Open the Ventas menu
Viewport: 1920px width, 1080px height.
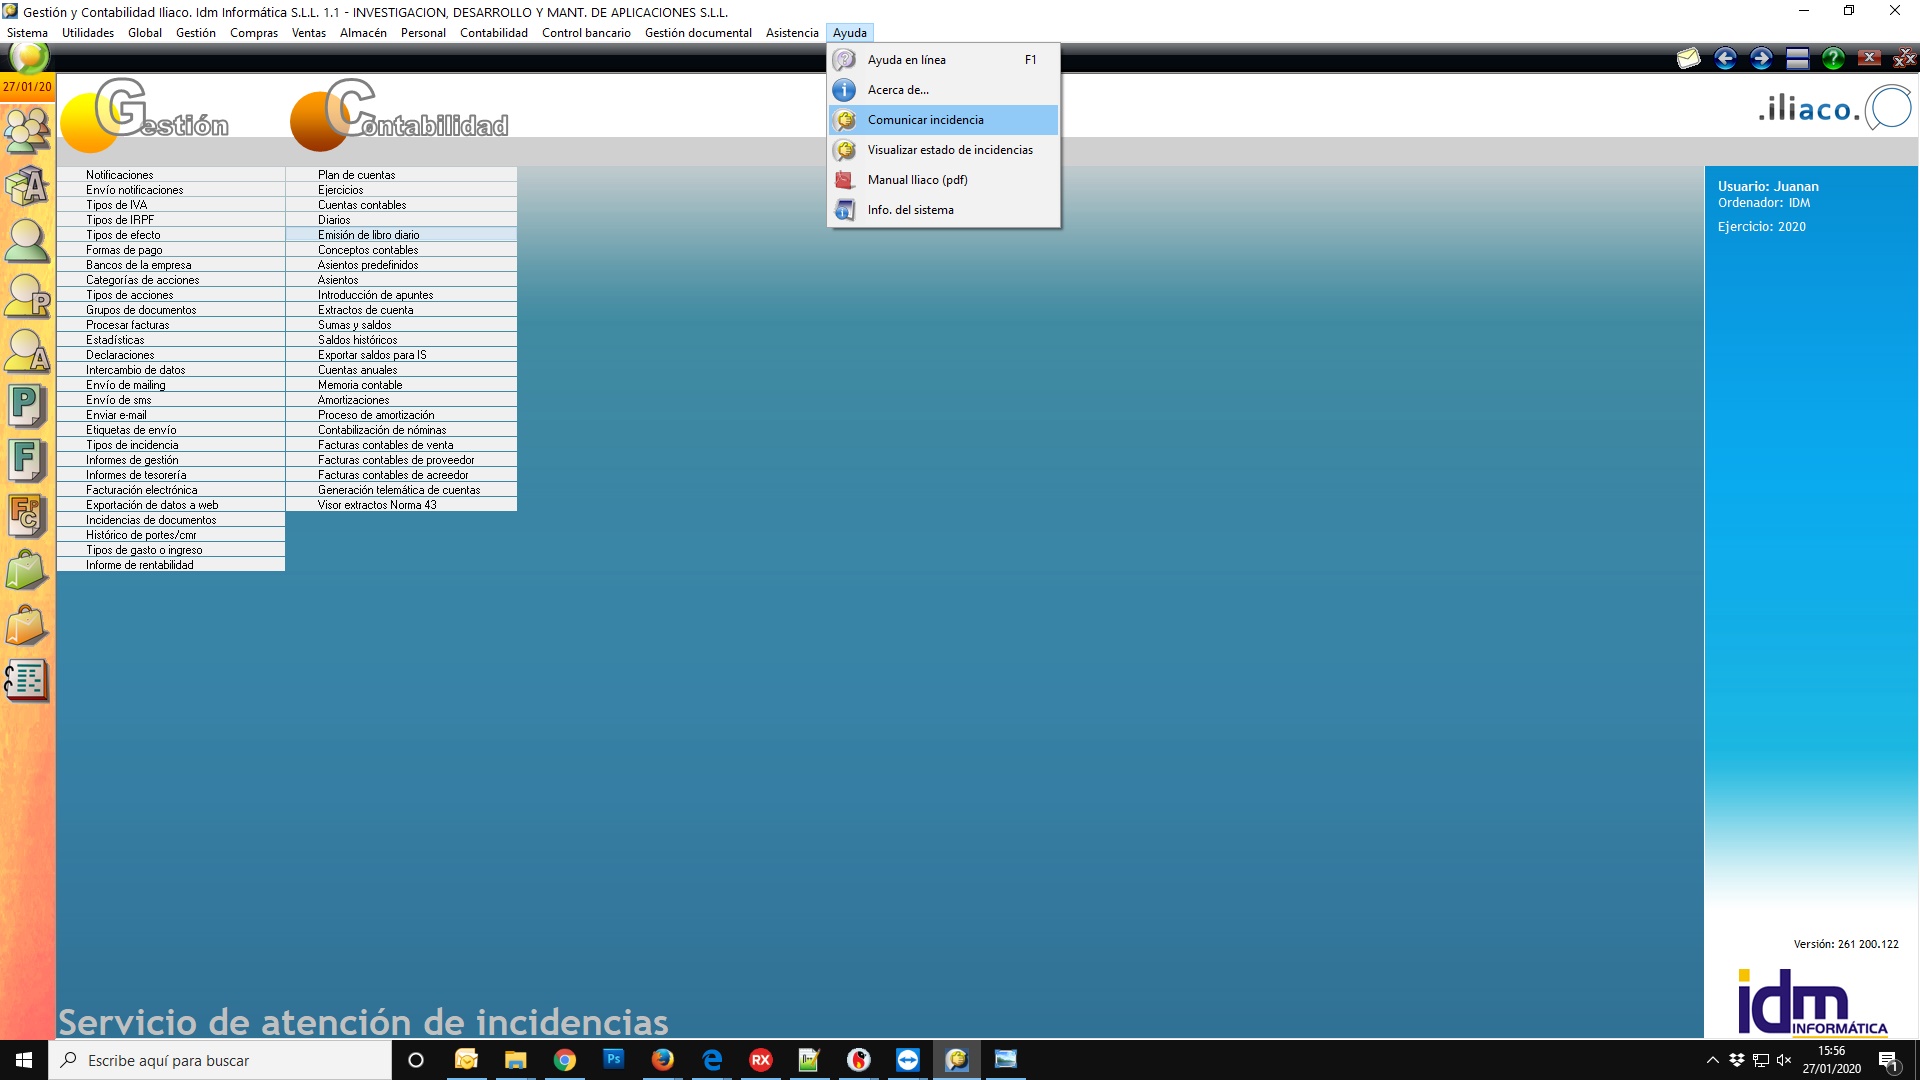click(309, 33)
